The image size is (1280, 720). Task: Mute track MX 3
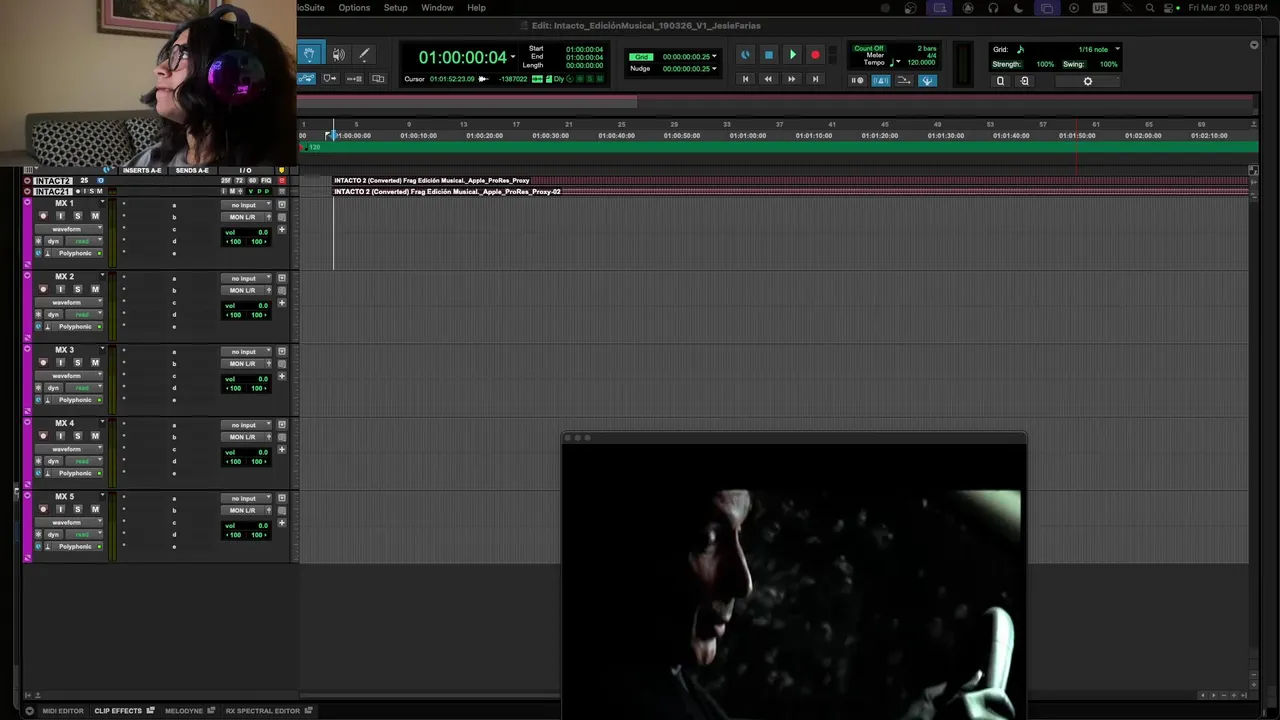pos(95,363)
